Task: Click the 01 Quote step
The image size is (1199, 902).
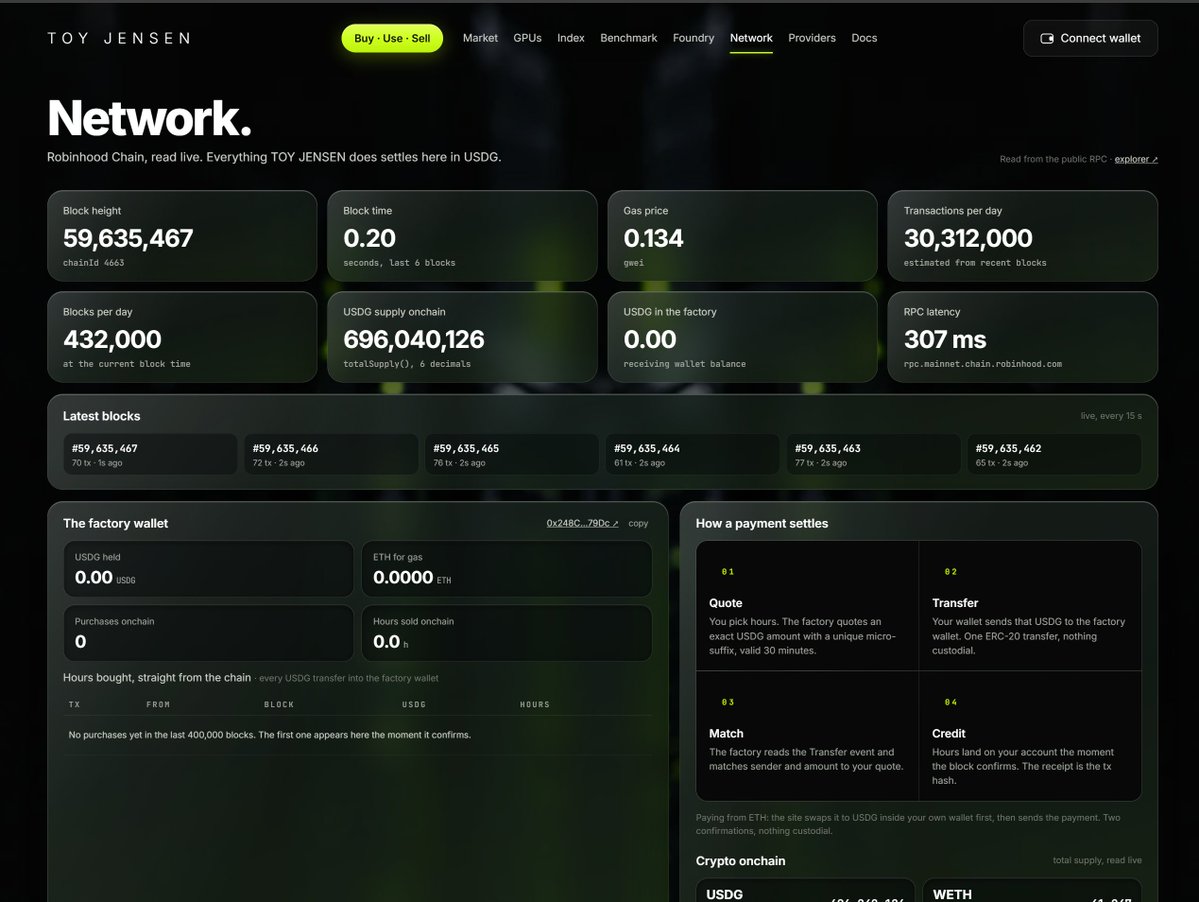Action: [x=807, y=606]
